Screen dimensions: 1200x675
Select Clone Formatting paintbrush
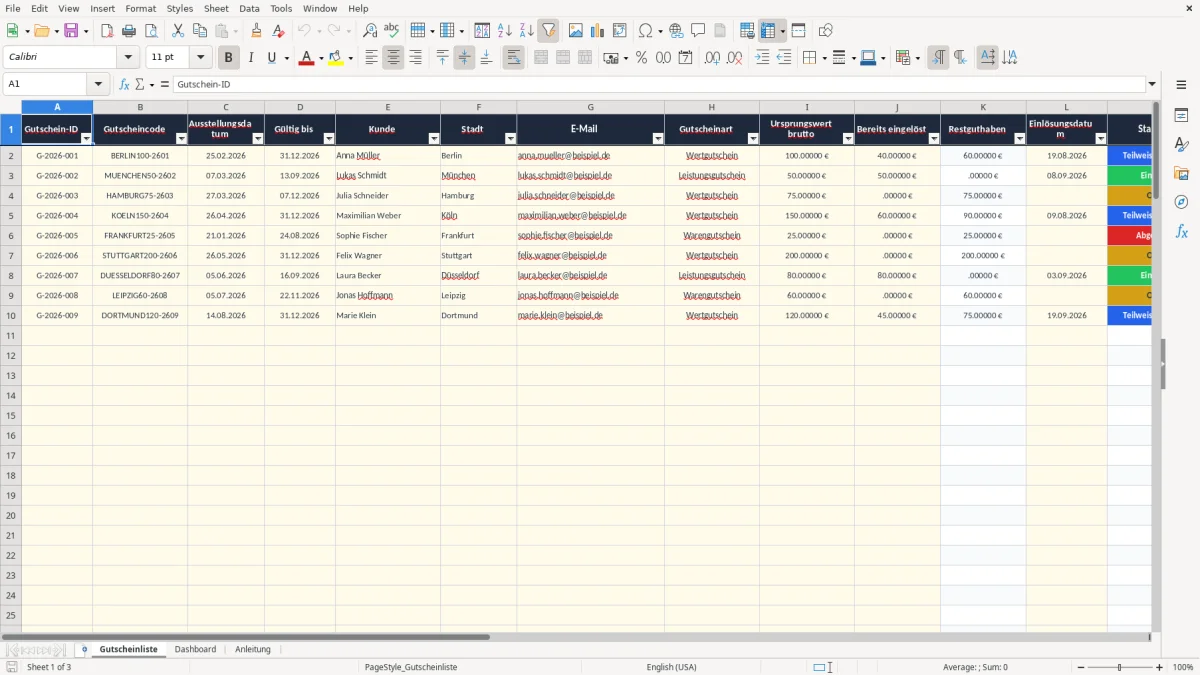pos(257,31)
